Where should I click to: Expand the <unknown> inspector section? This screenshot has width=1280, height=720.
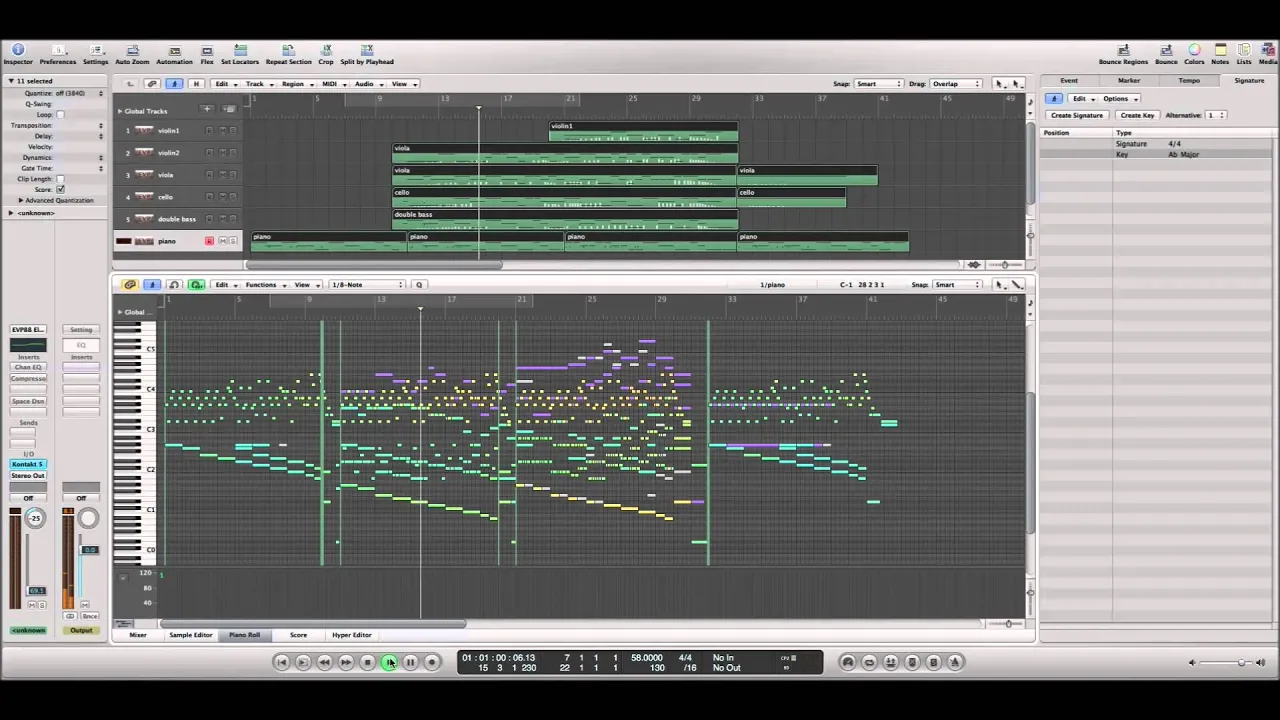(11, 213)
